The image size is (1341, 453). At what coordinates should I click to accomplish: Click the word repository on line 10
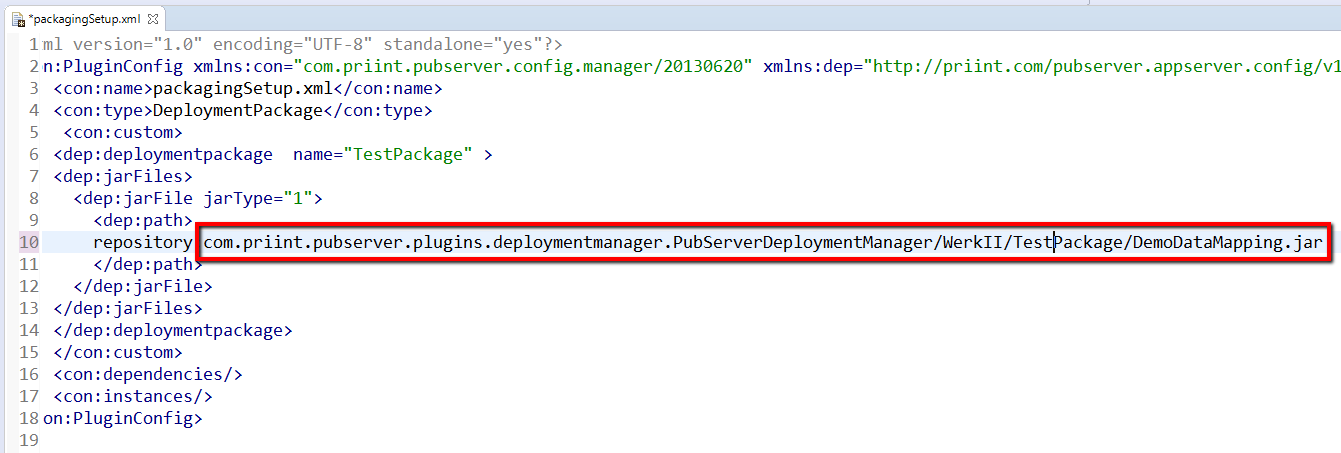(141, 243)
